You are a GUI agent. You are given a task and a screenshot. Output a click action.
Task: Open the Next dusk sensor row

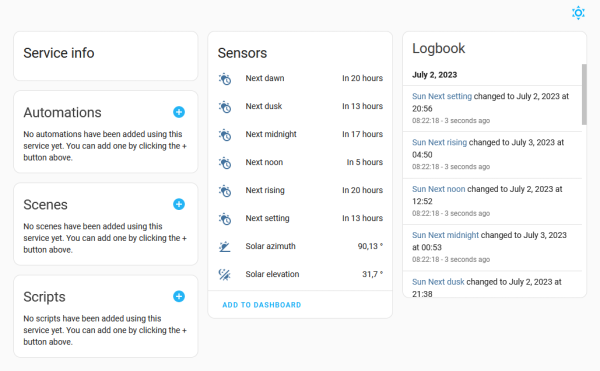coord(300,106)
